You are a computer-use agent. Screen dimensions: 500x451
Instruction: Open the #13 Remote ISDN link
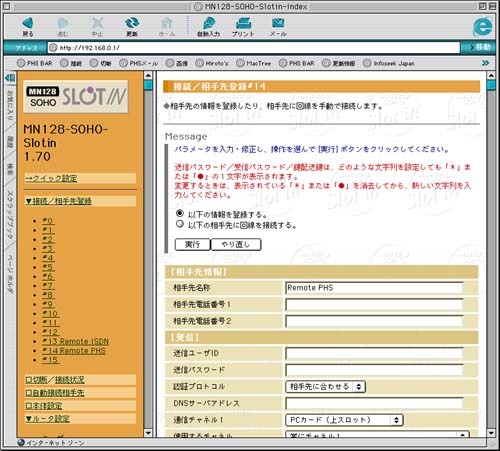coord(75,341)
